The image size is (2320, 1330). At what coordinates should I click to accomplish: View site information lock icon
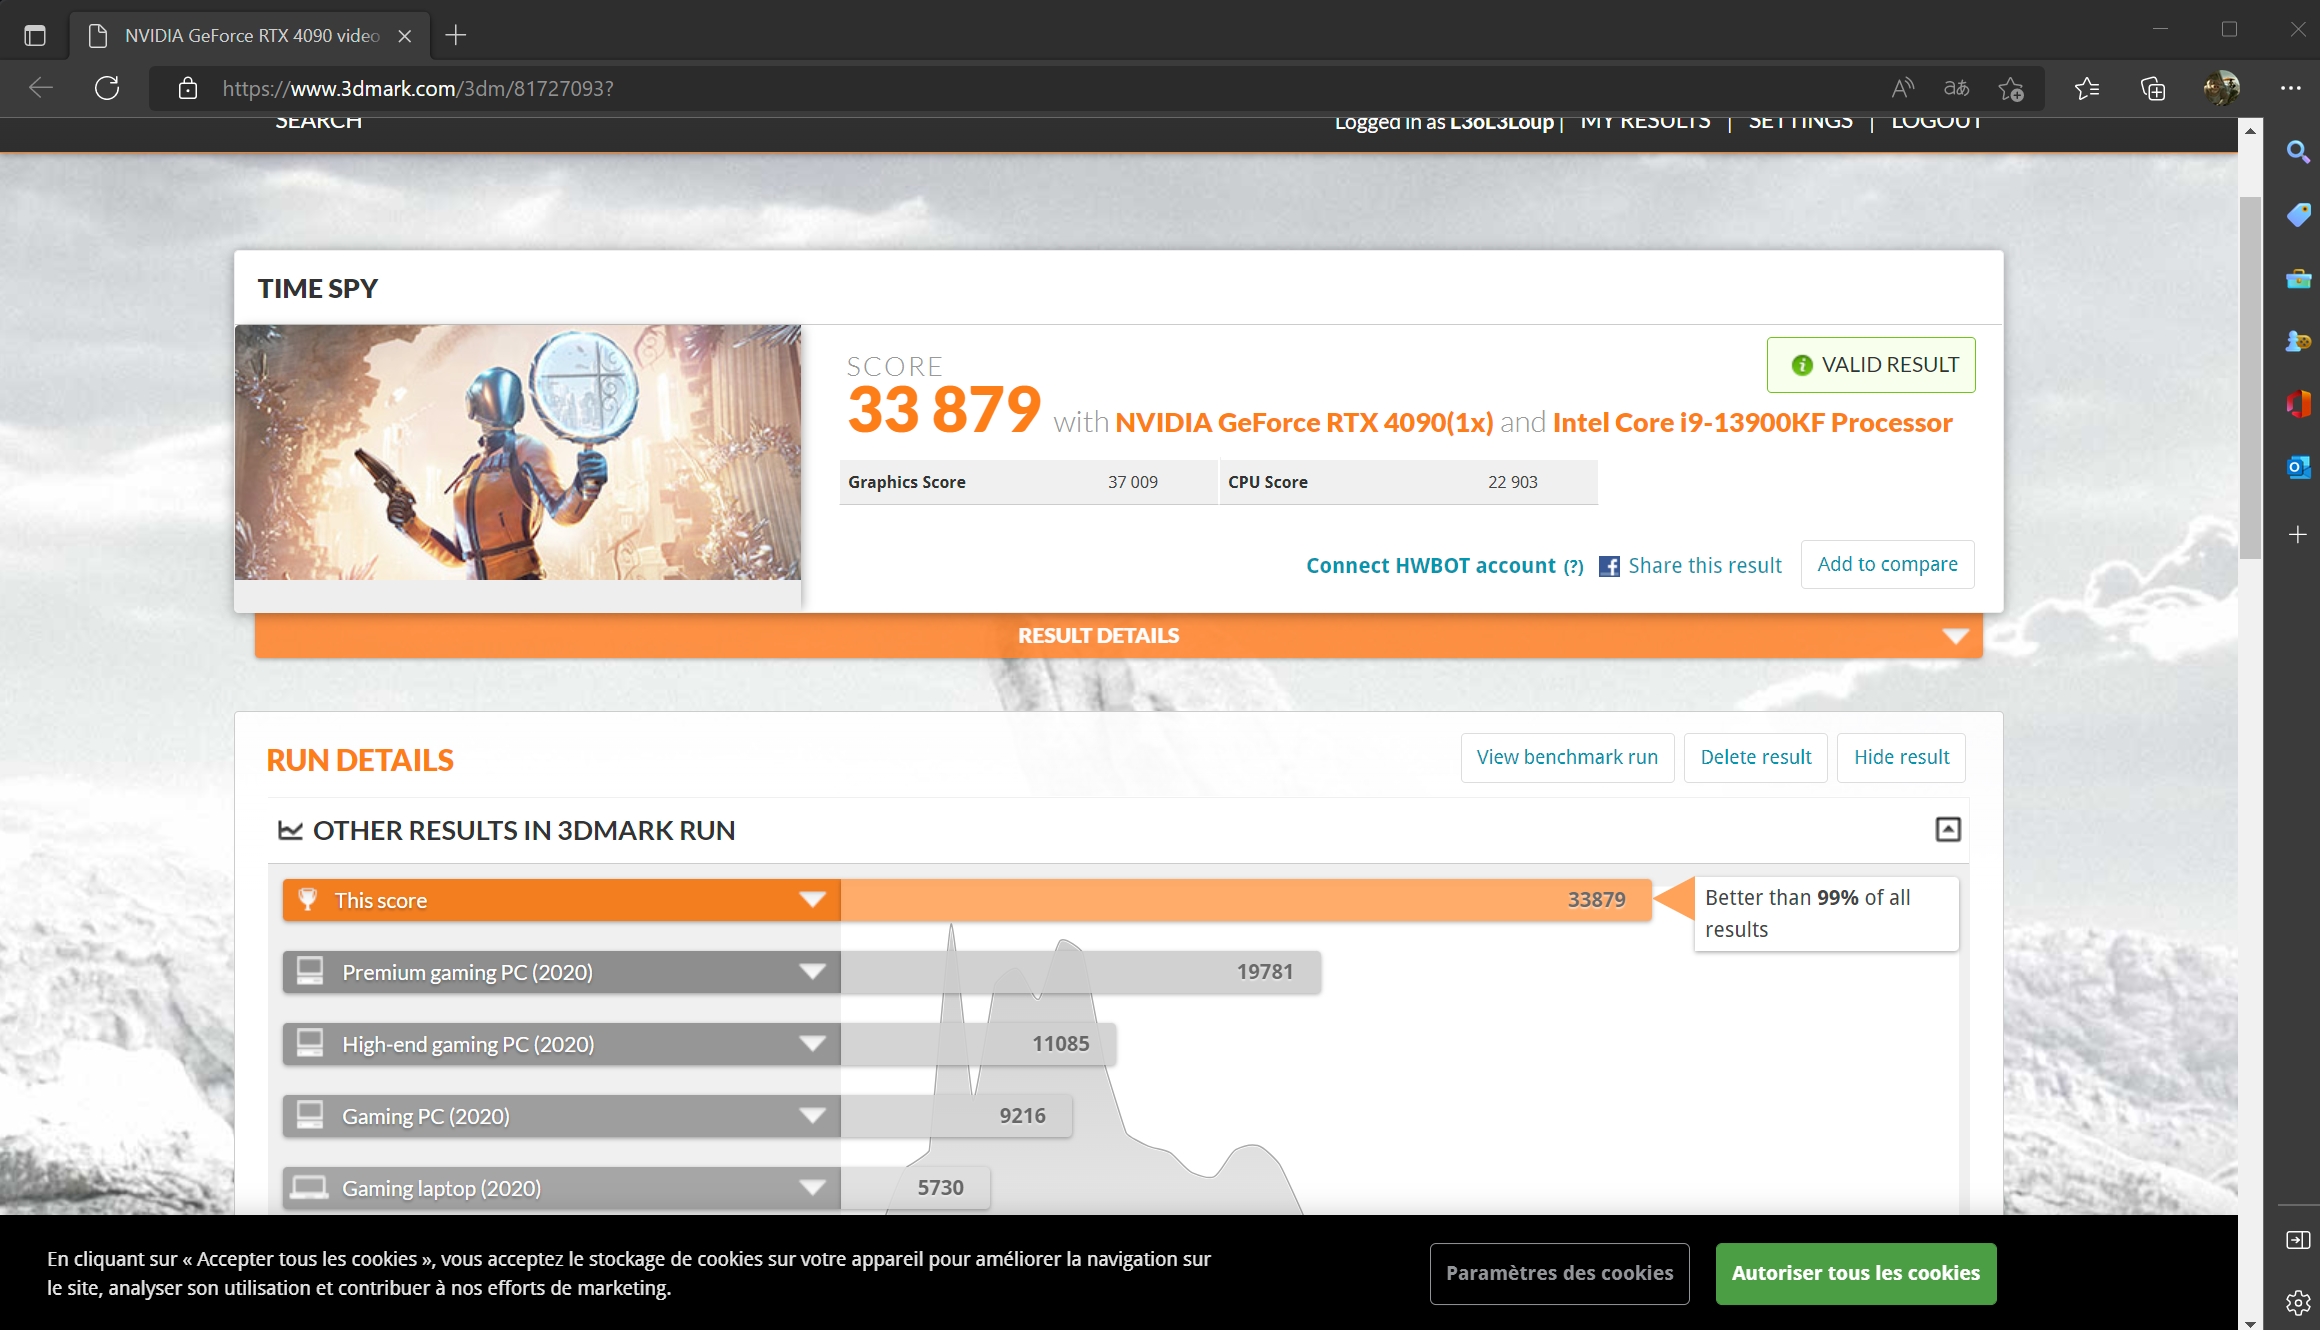[188, 89]
